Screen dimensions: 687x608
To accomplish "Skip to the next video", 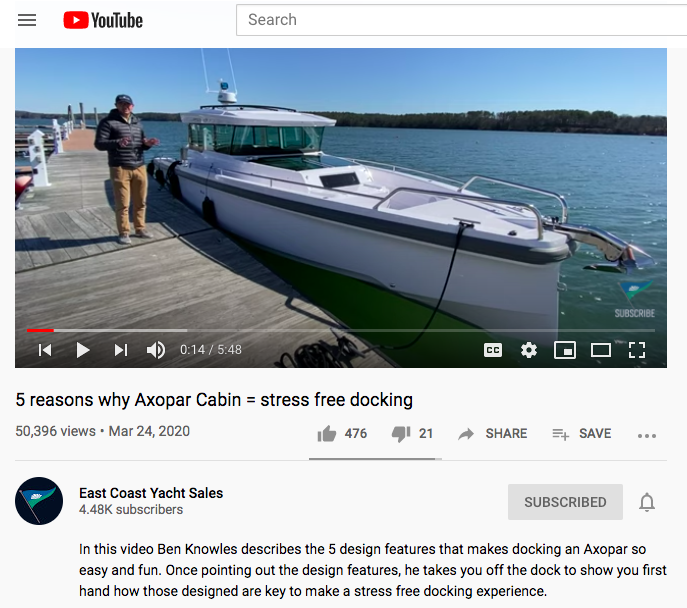I will click(121, 350).
